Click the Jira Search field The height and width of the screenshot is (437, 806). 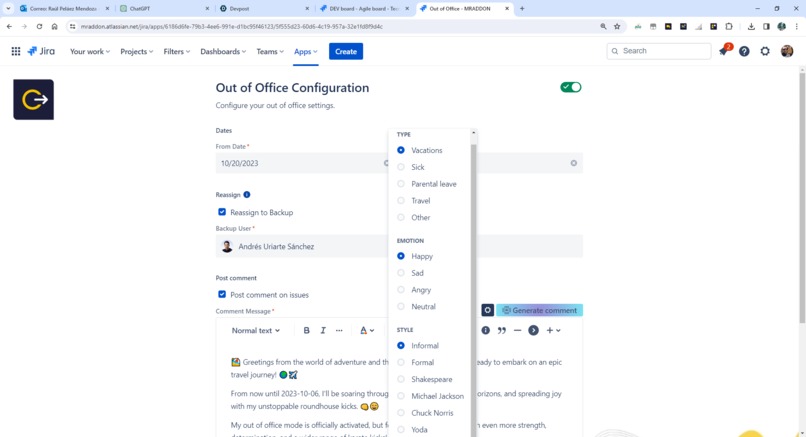659,51
